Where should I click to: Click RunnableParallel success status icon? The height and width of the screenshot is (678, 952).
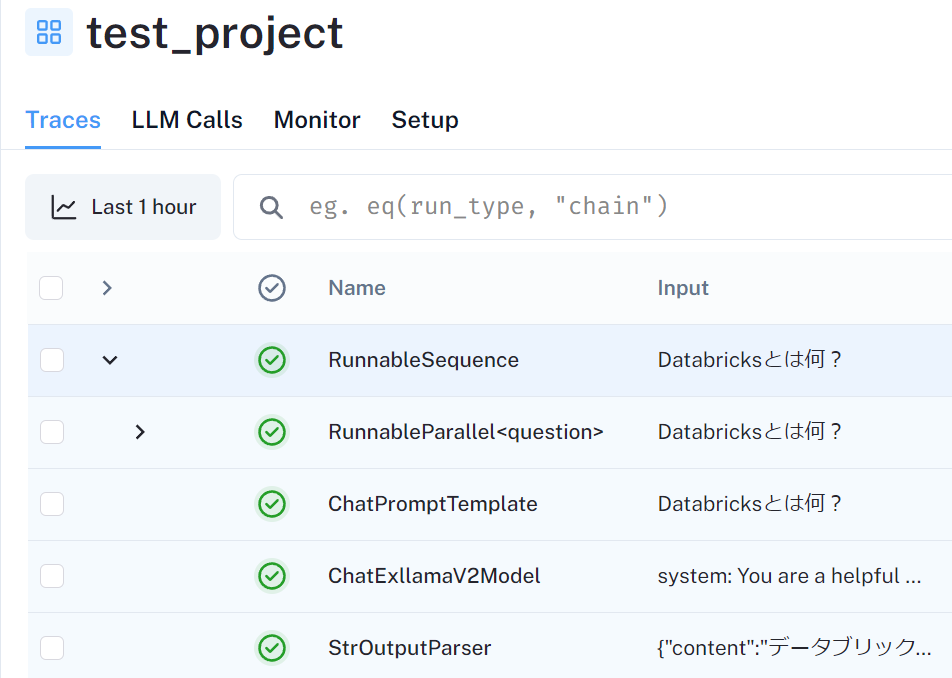click(x=272, y=432)
